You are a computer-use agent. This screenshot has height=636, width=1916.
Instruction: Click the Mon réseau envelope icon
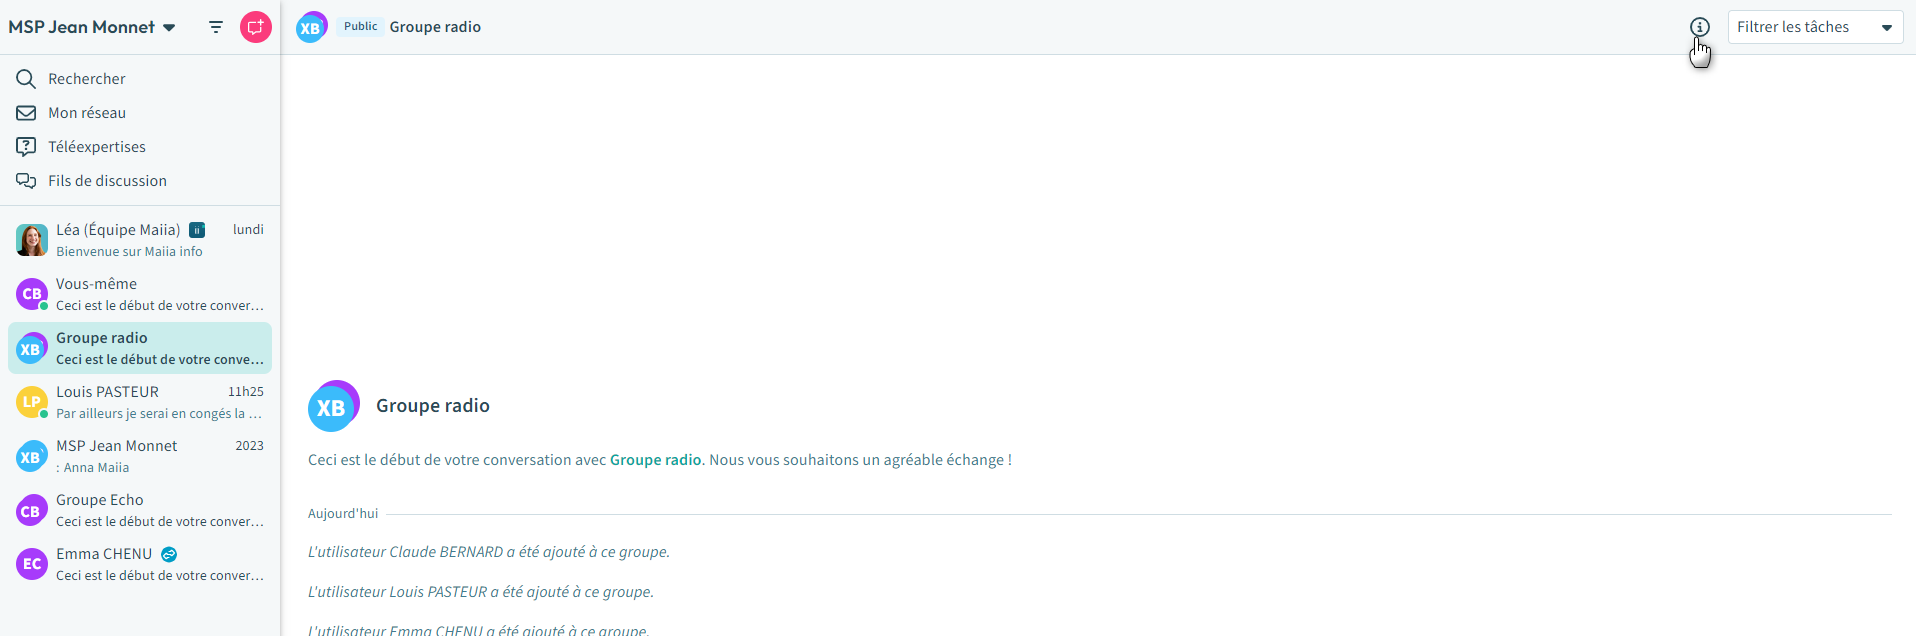26,113
